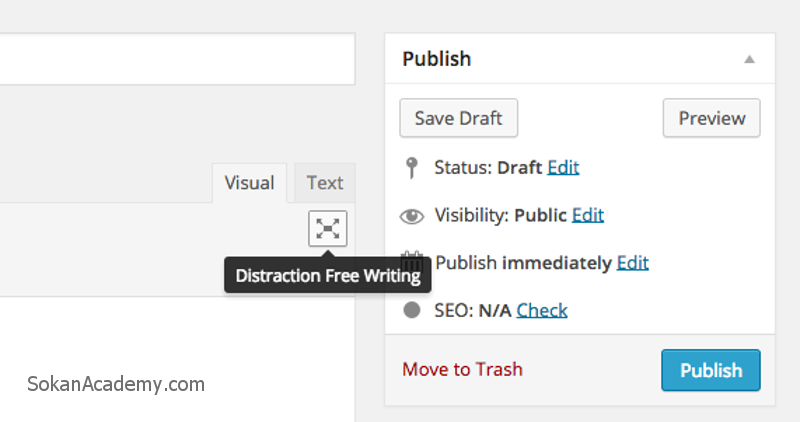
Task: Click inside the editor content area
Action: click(x=177, y=359)
